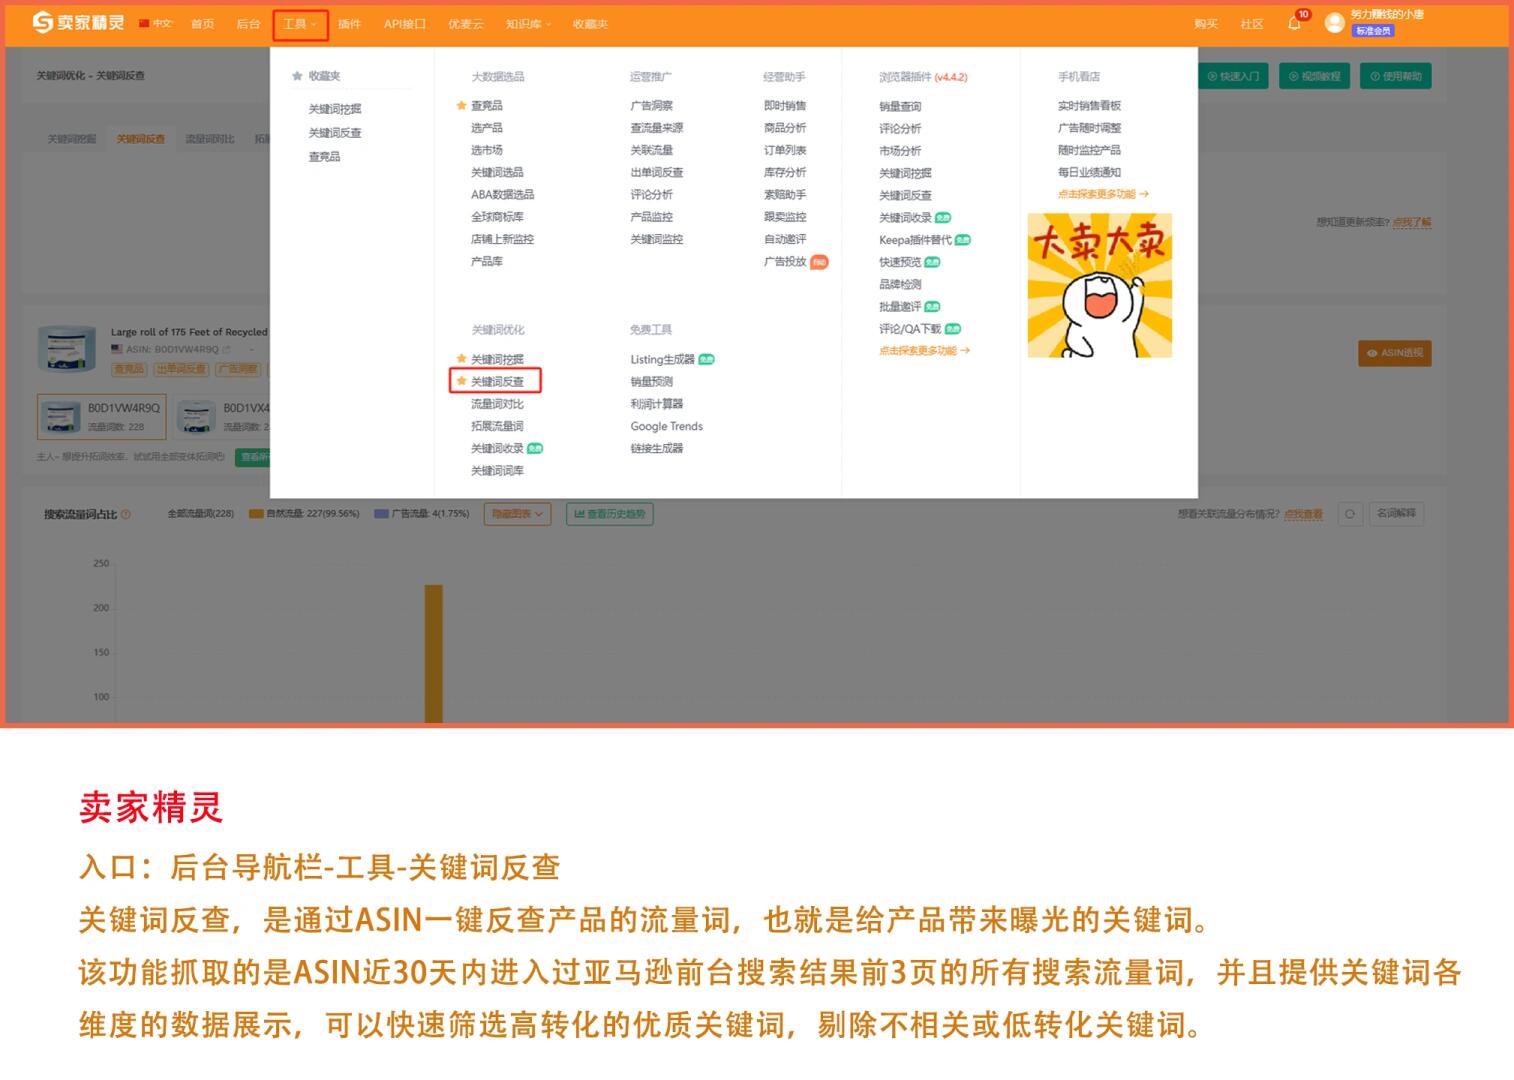This screenshot has height=1080, width=1514.
Task: Select ABA数据选品 in the tools menu
Action: click(503, 195)
